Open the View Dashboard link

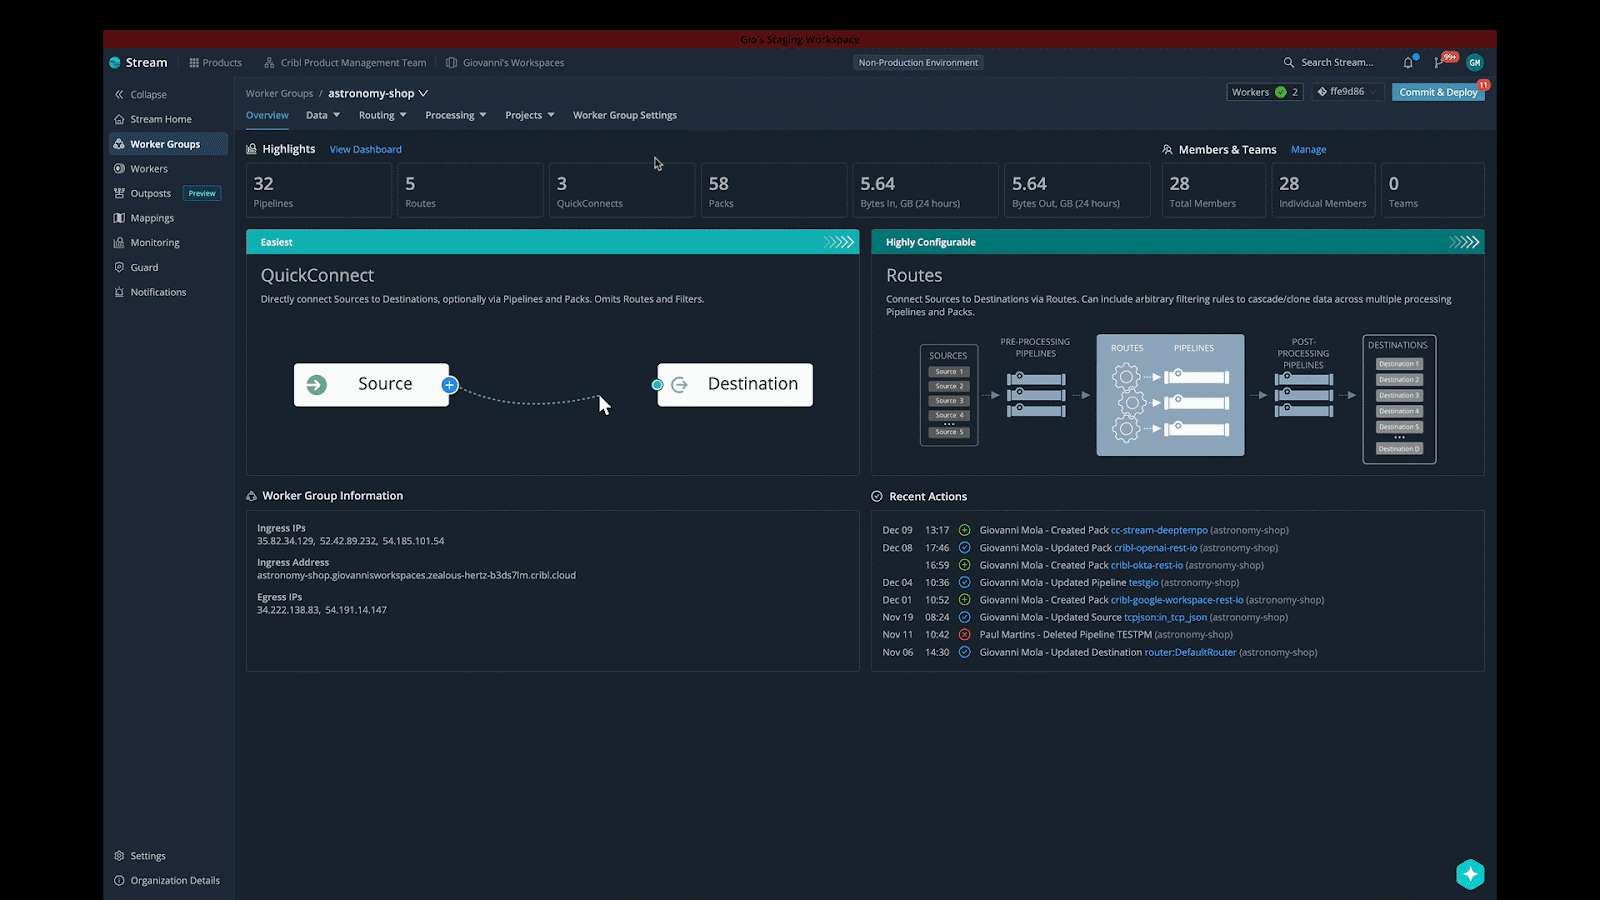[x=365, y=150]
